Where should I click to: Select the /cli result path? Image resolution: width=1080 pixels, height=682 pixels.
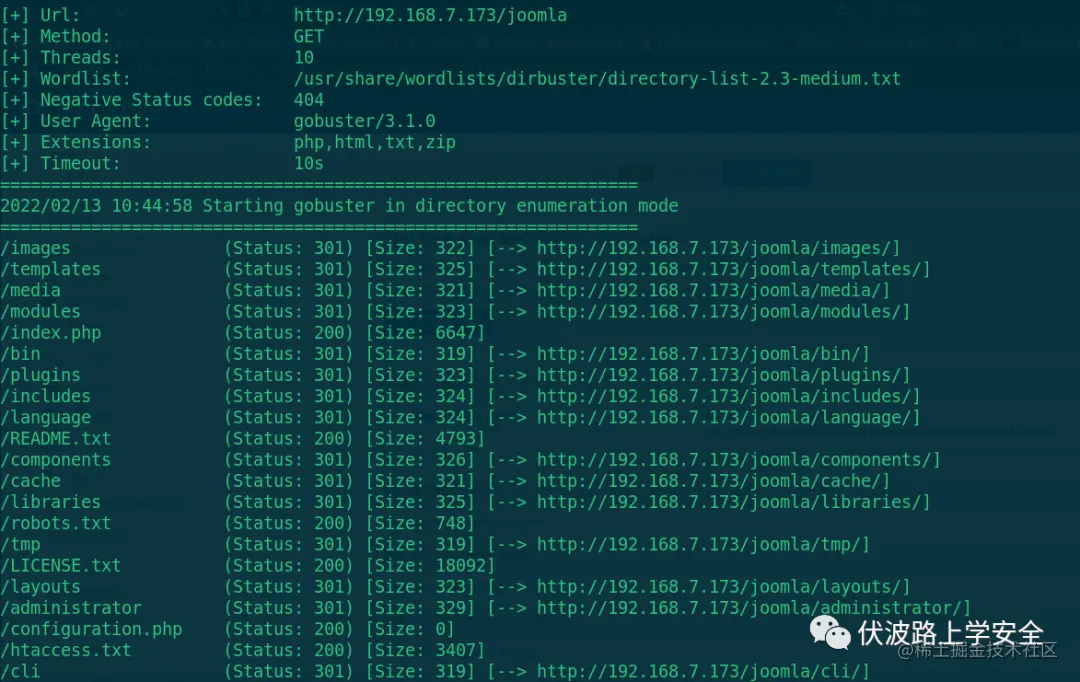coord(20,672)
